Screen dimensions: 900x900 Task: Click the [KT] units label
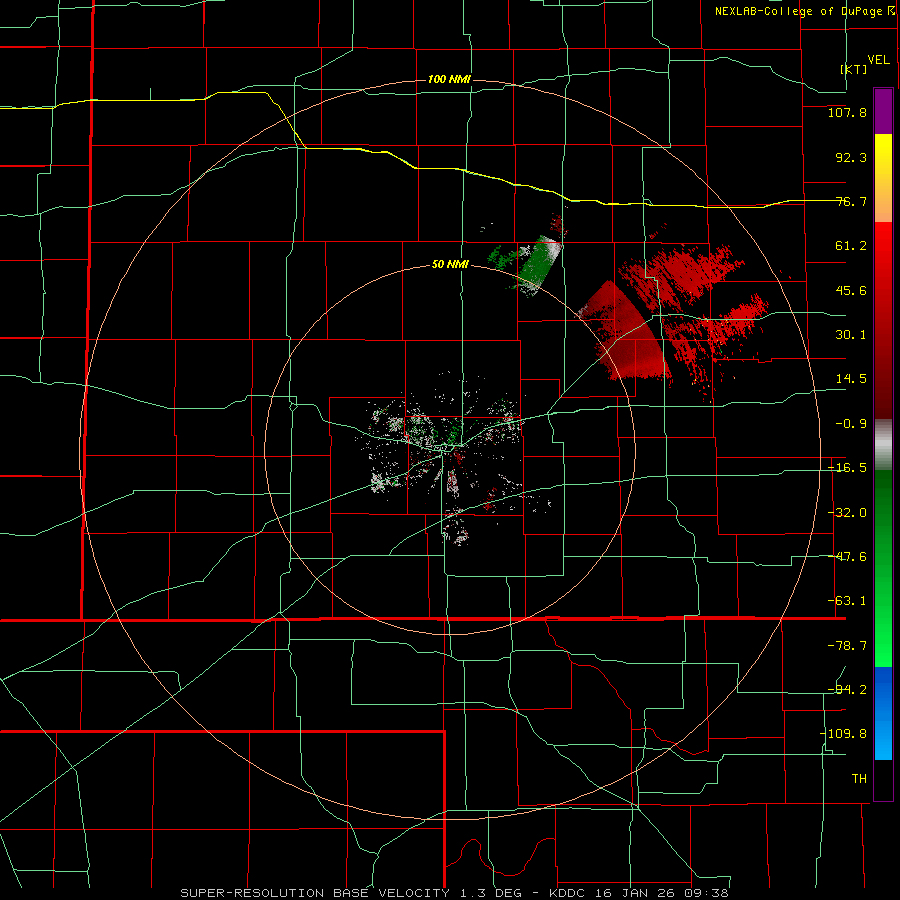click(x=854, y=69)
